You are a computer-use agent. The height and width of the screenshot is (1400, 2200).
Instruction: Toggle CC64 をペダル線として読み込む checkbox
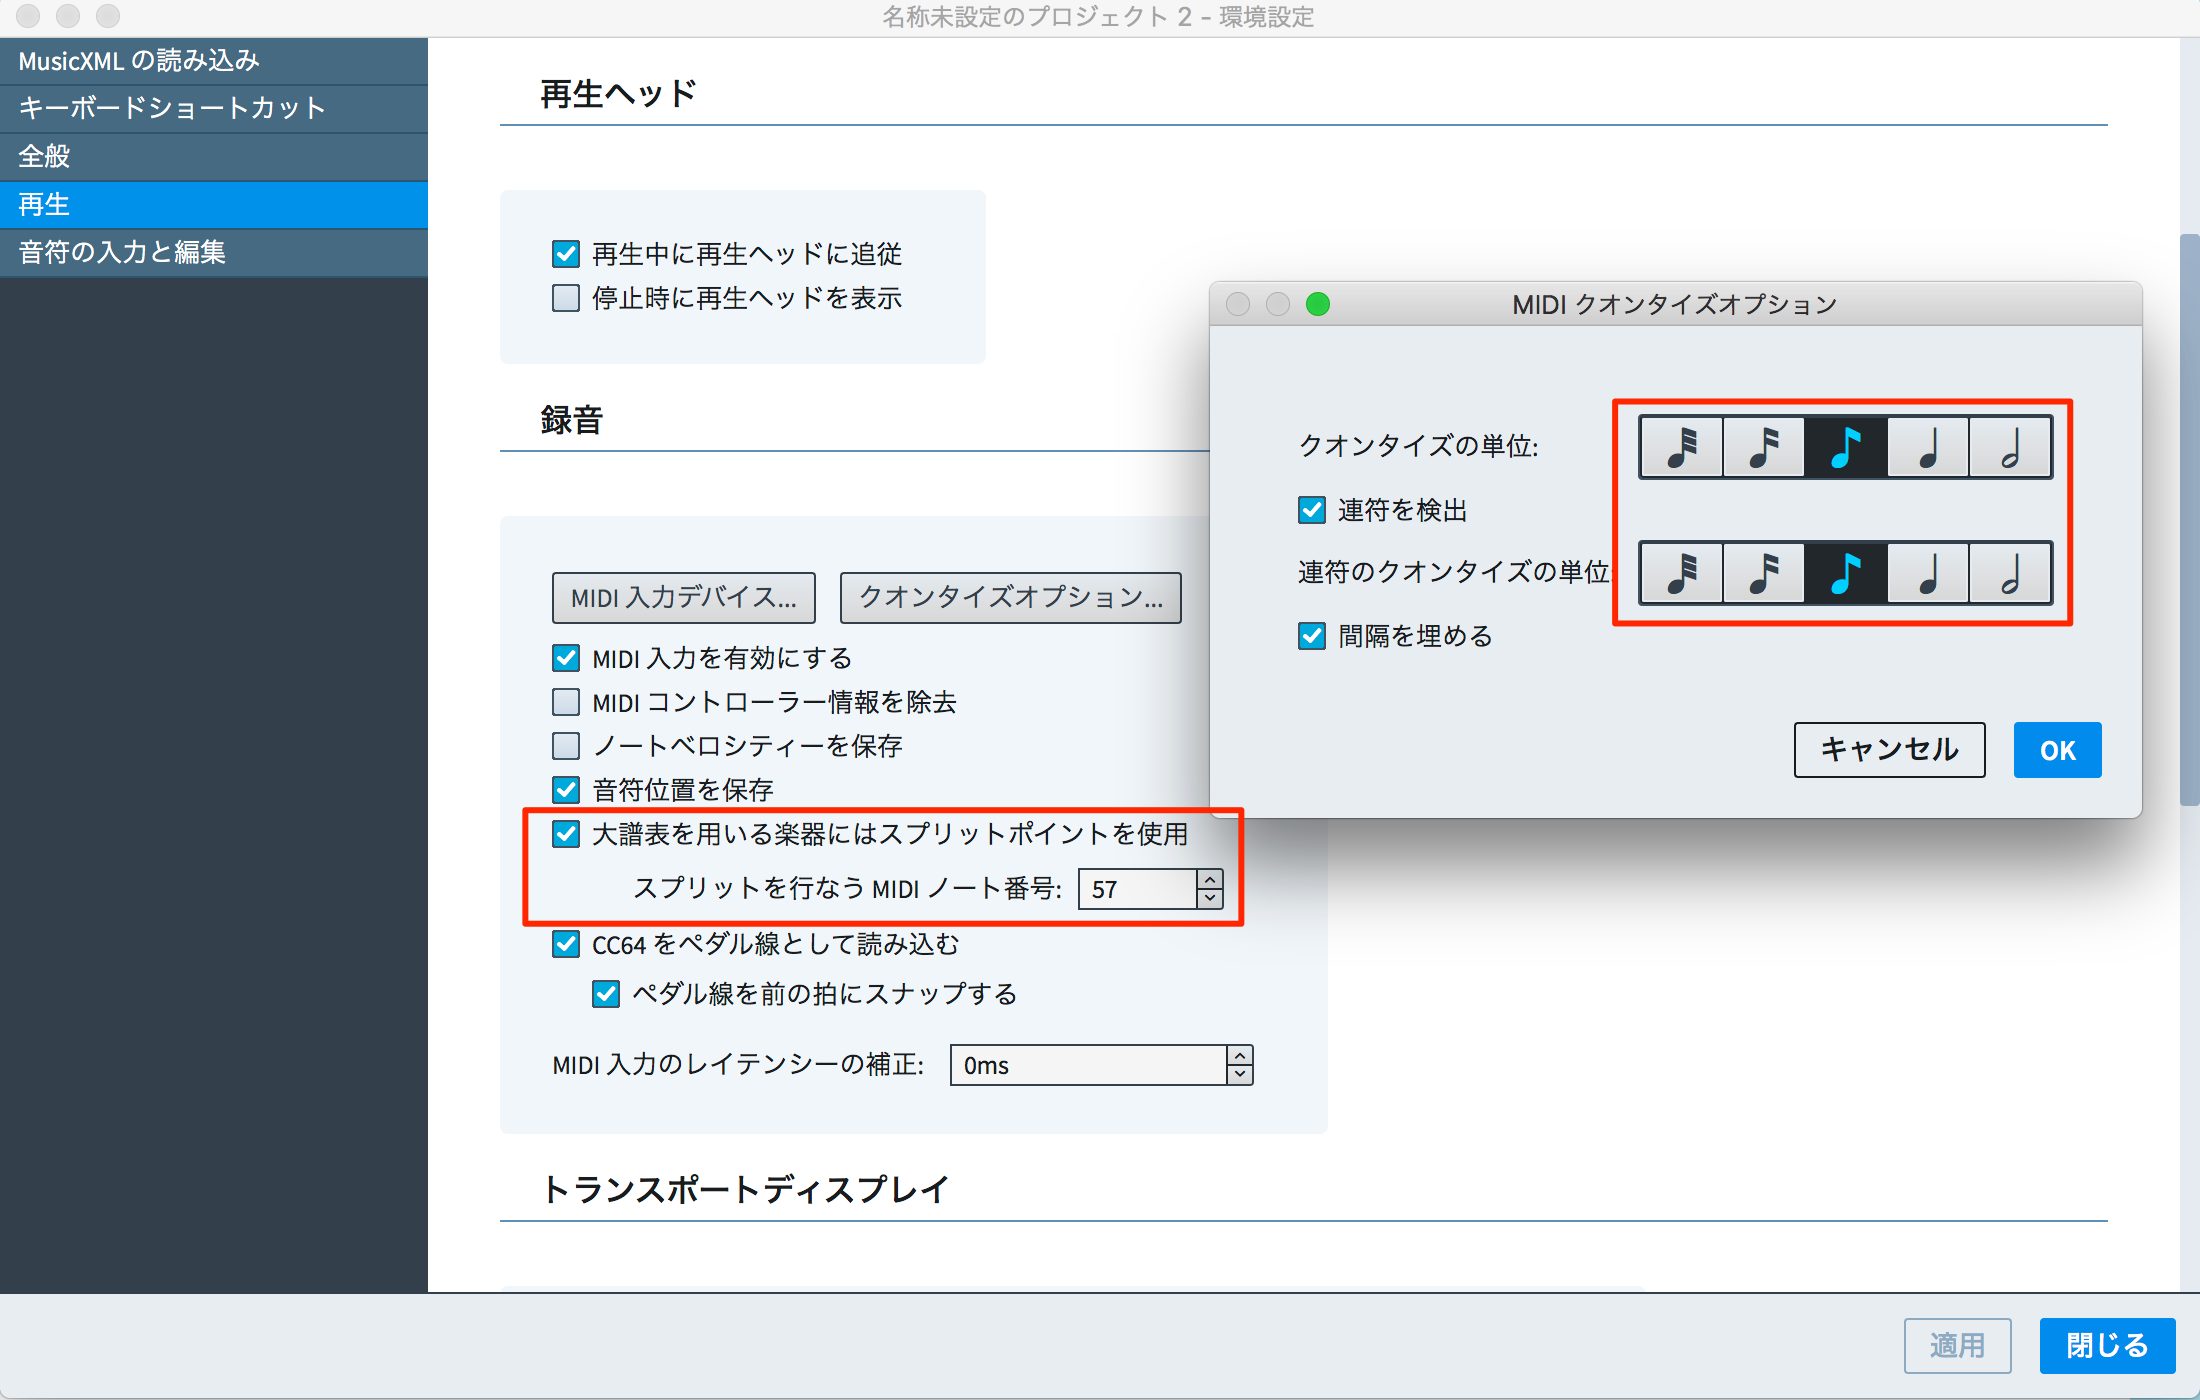pos(566,944)
